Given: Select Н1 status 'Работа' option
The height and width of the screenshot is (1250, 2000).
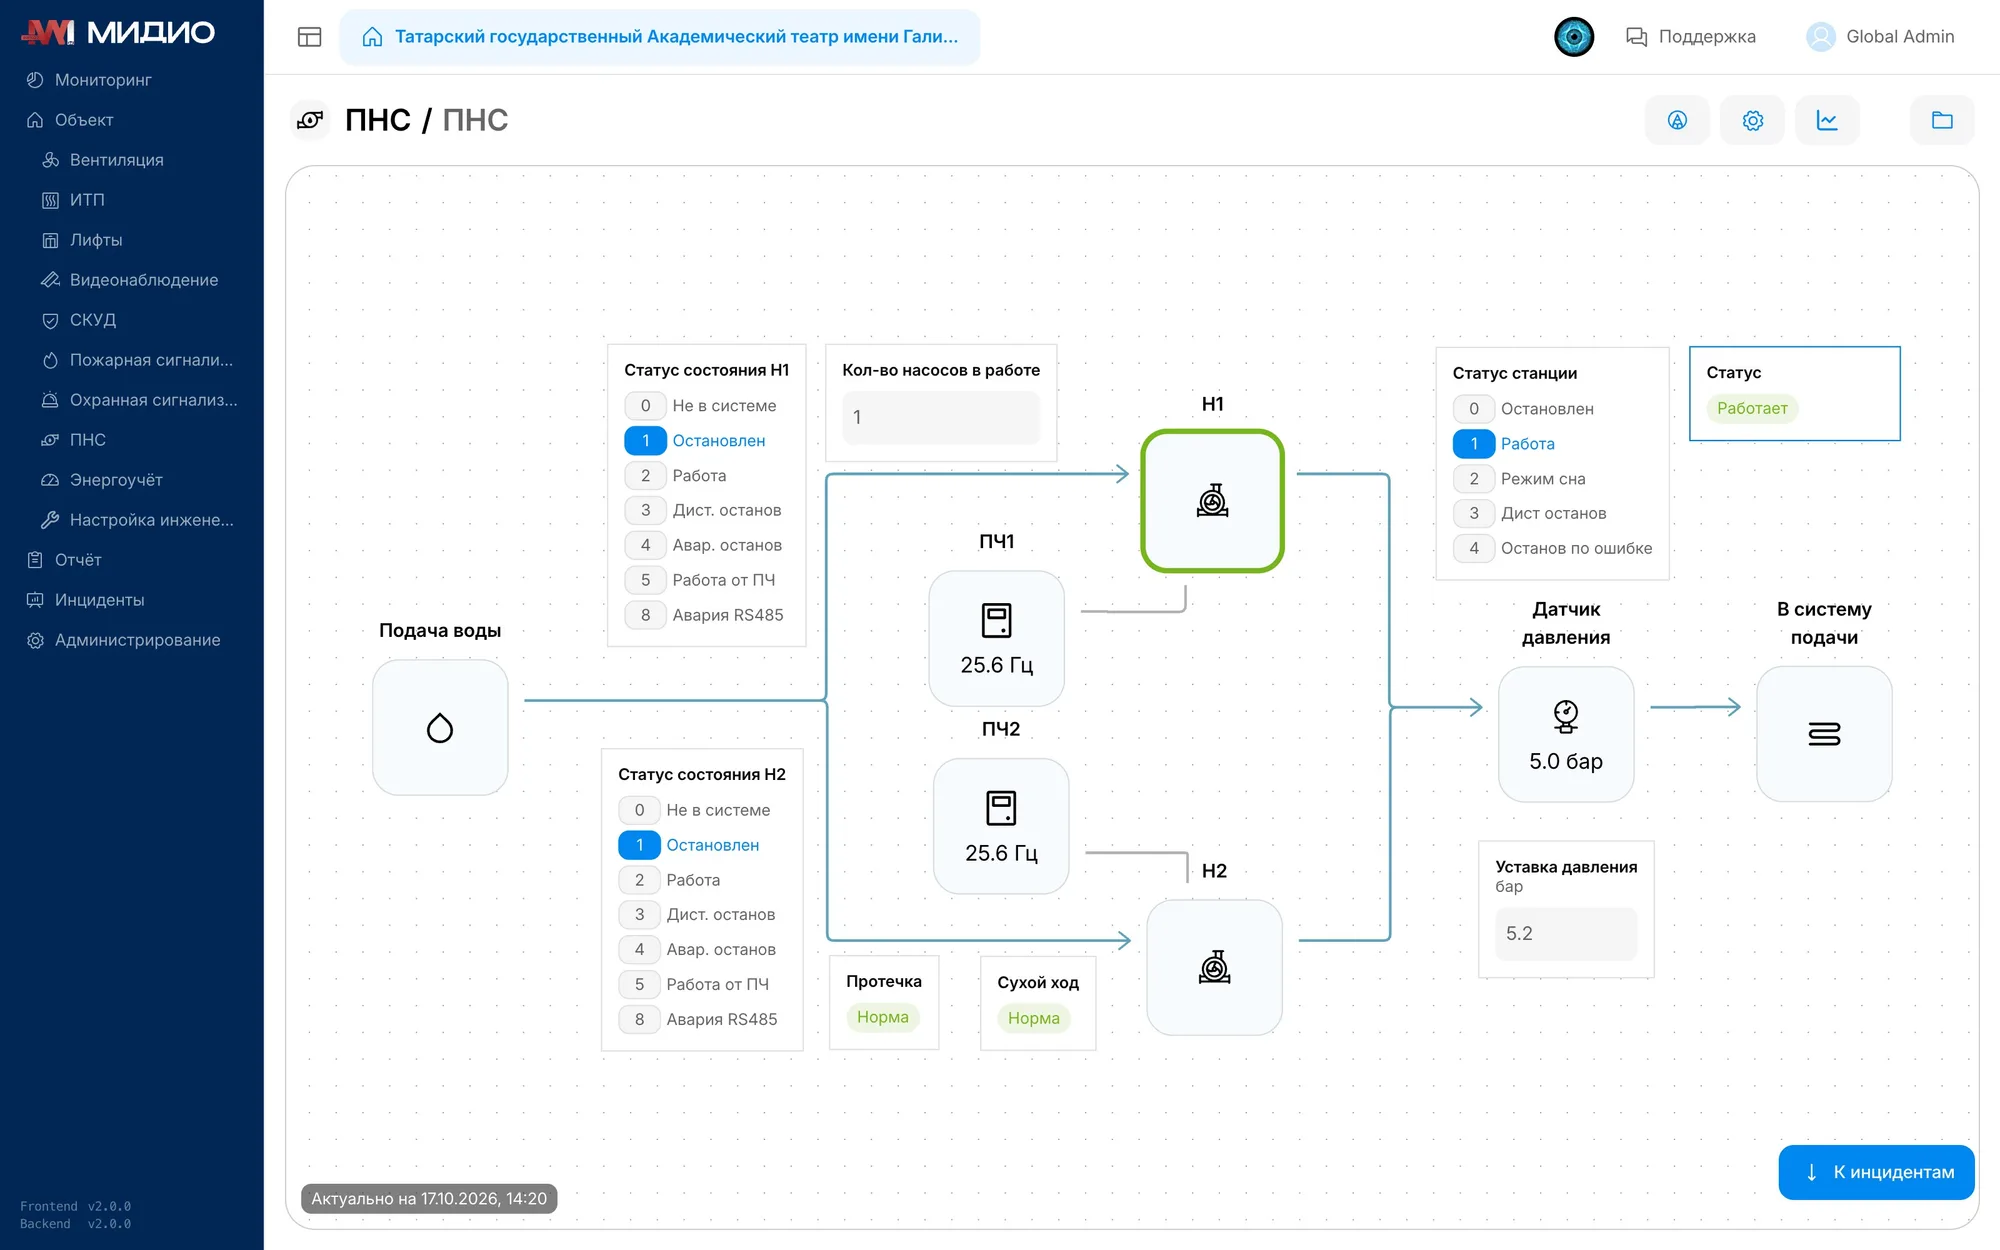Looking at the screenshot, I should click(x=676, y=475).
